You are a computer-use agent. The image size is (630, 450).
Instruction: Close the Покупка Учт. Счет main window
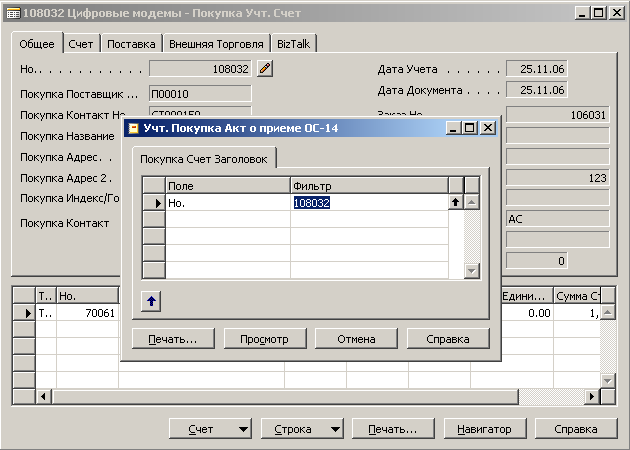(x=617, y=13)
